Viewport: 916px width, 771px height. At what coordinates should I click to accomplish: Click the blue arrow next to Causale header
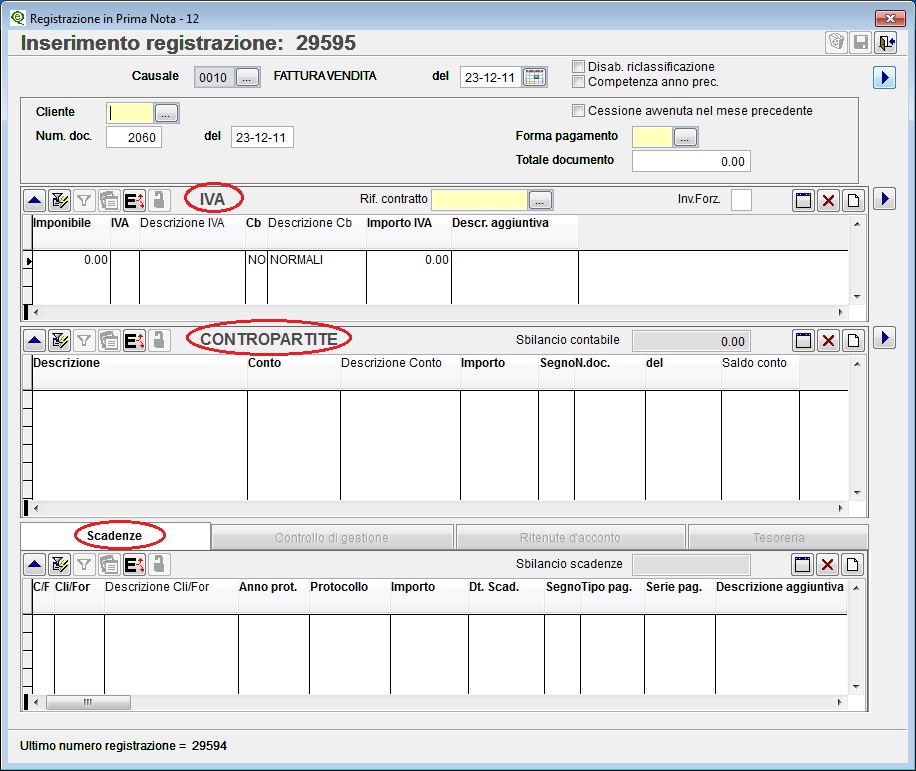point(884,77)
